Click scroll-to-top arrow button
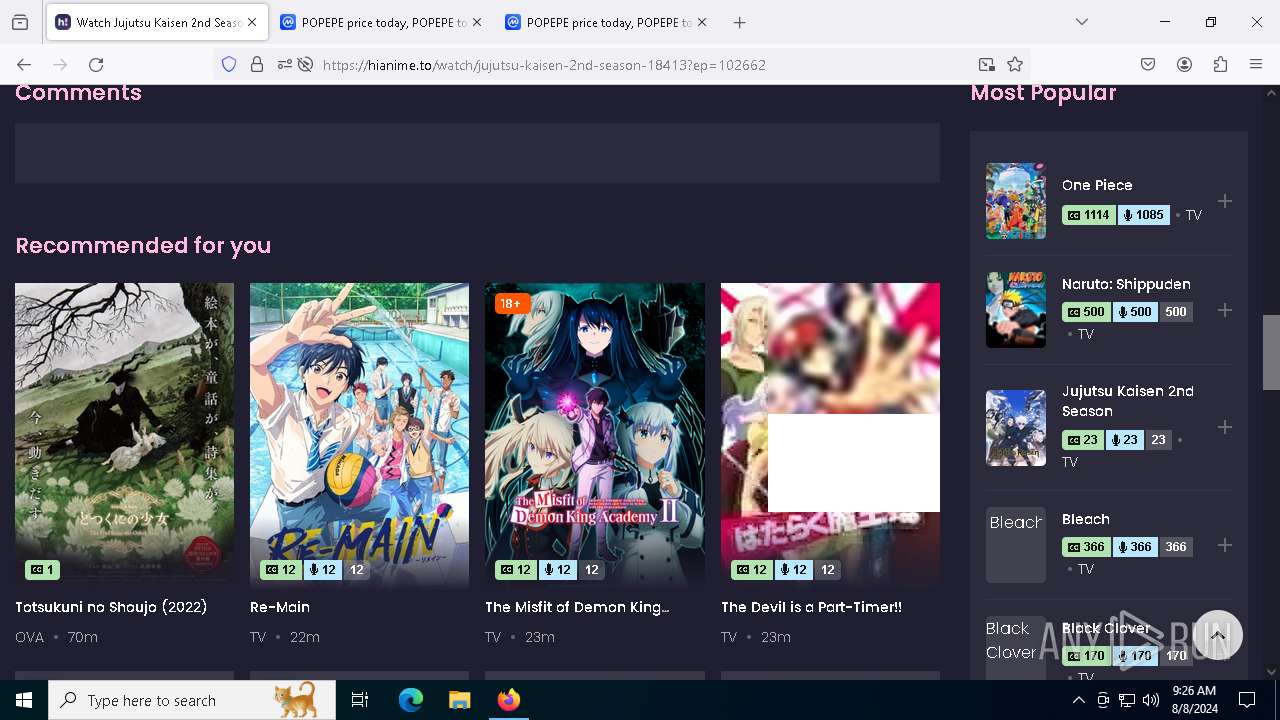Viewport: 1280px width, 720px height. tap(1217, 635)
